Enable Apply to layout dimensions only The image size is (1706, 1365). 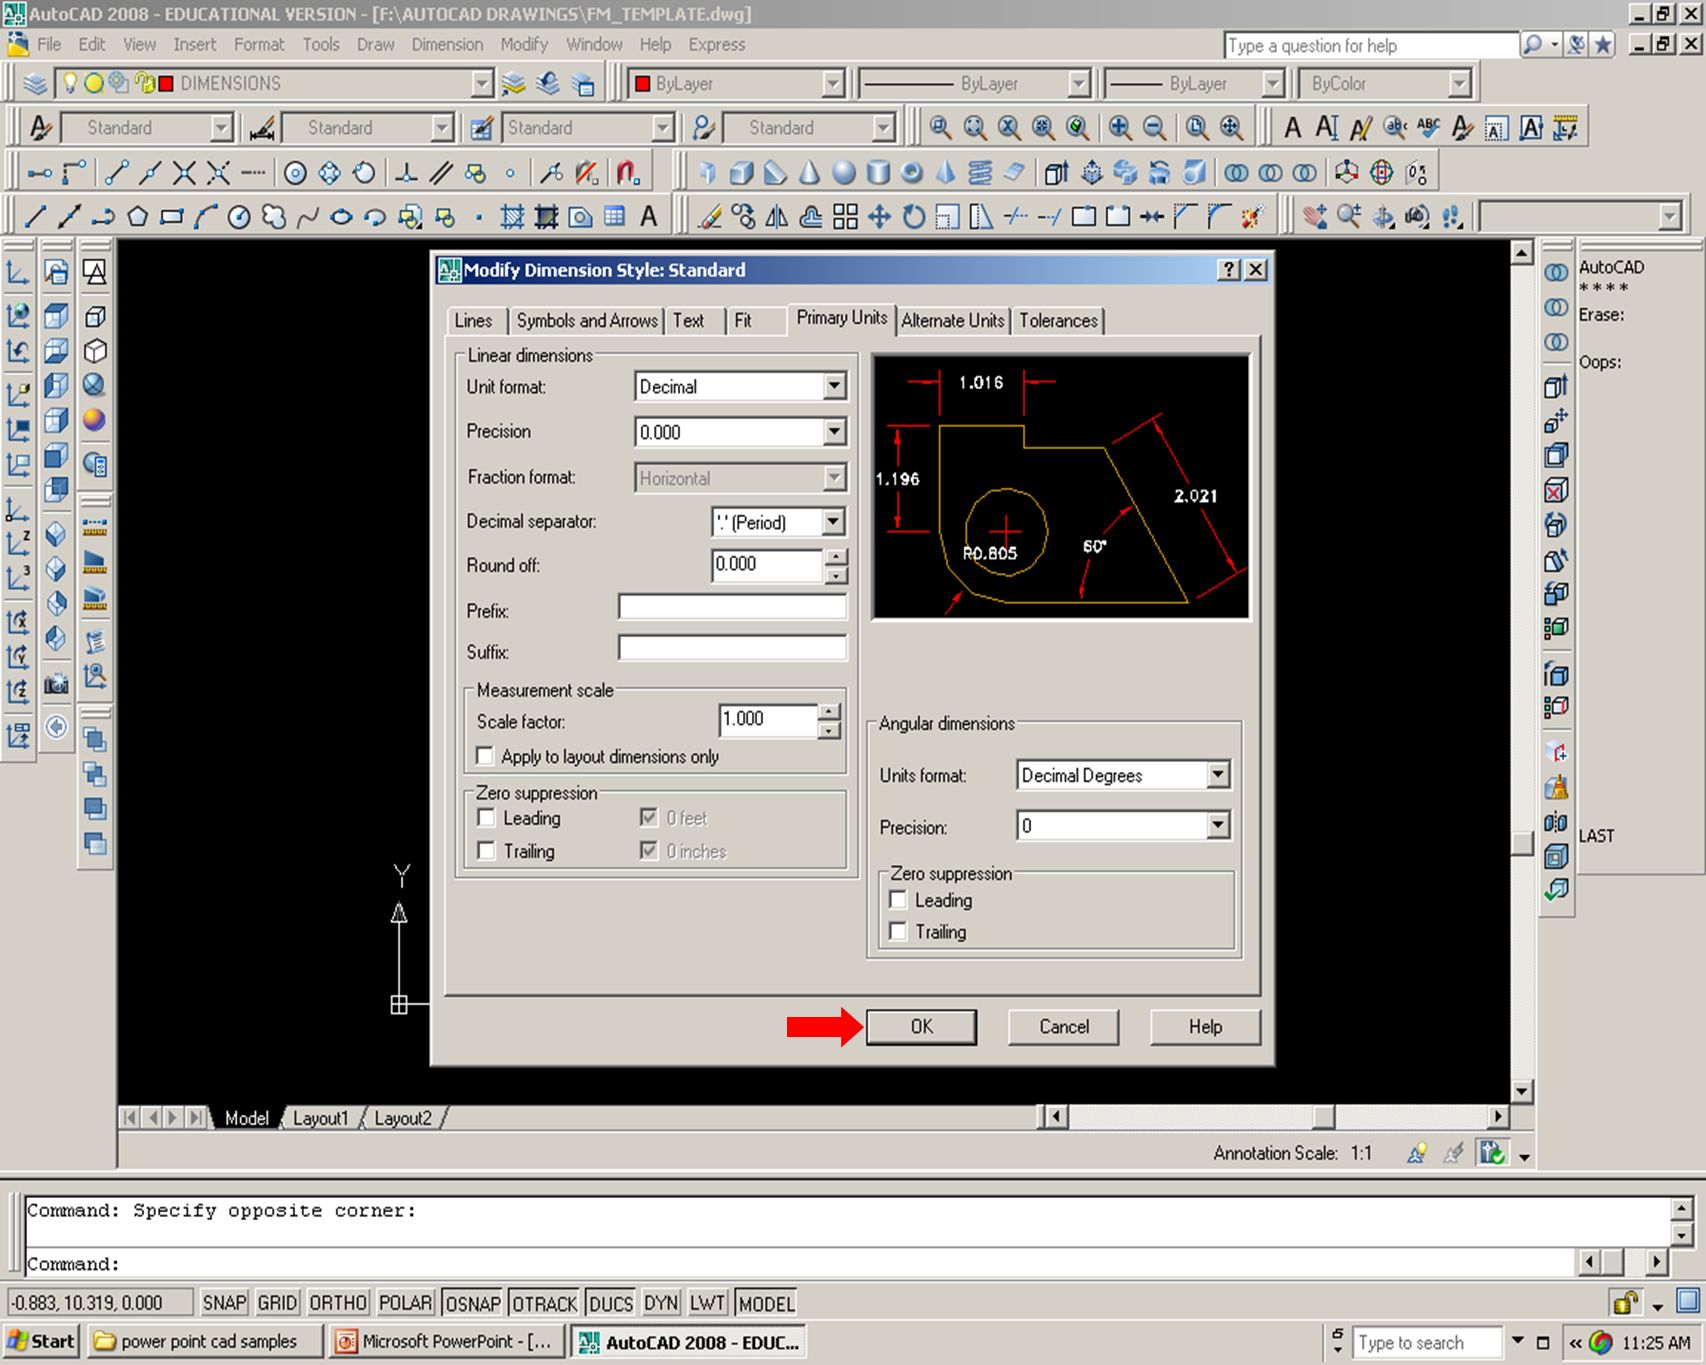coord(485,756)
